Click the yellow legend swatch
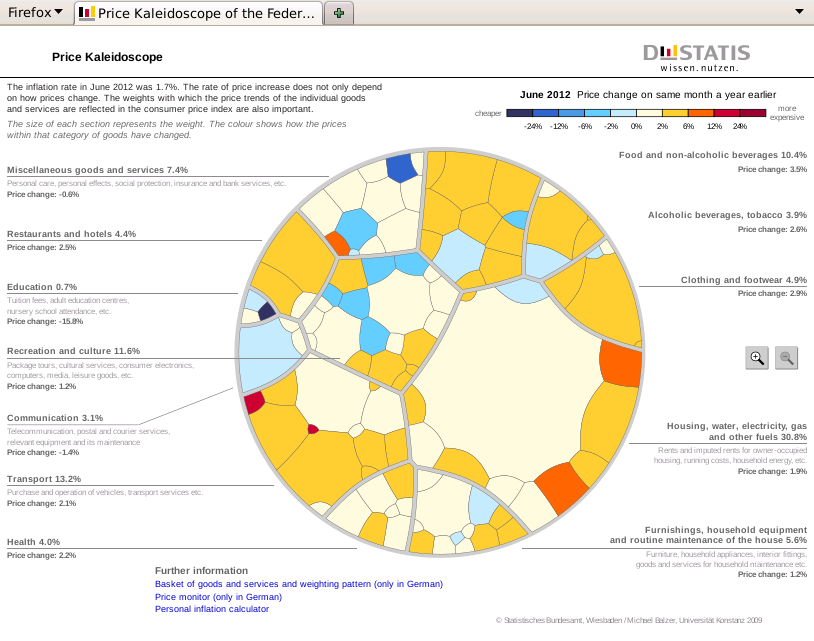Viewport: 814px width, 641px height. pyautogui.click(x=675, y=113)
